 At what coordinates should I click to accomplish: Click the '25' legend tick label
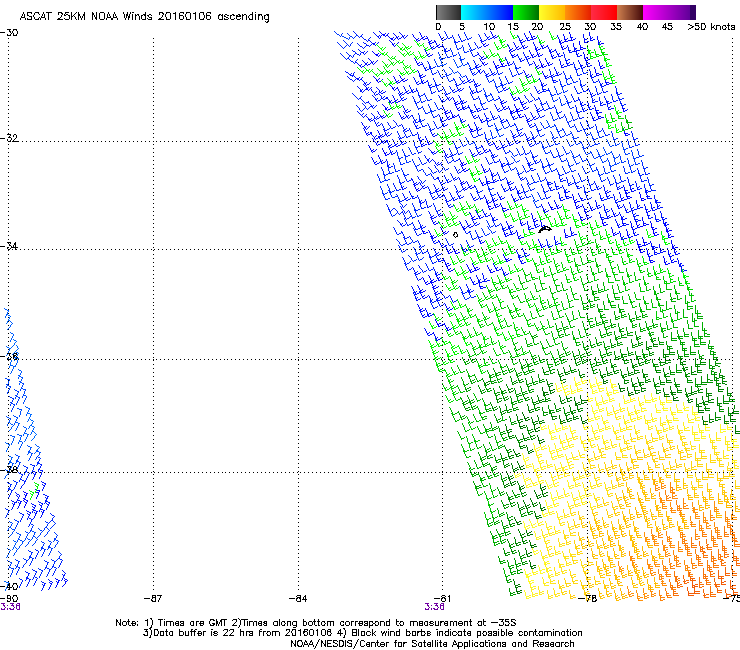click(x=565, y=27)
